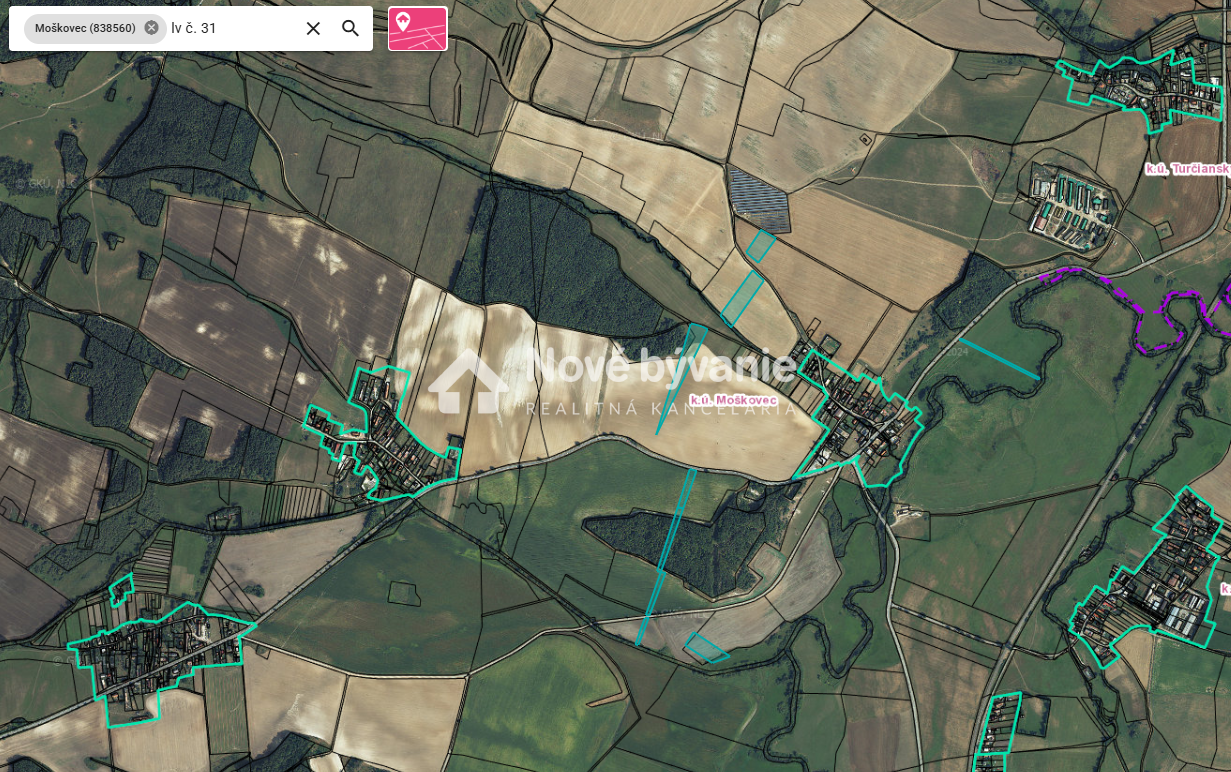This screenshot has height=772, width=1231.
Task: Click the k.ú. Moškovec map label
Action: pos(733,400)
